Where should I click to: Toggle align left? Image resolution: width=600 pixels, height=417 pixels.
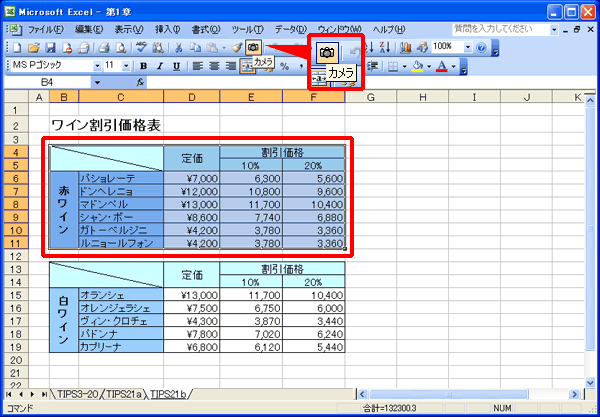point(197,67)
